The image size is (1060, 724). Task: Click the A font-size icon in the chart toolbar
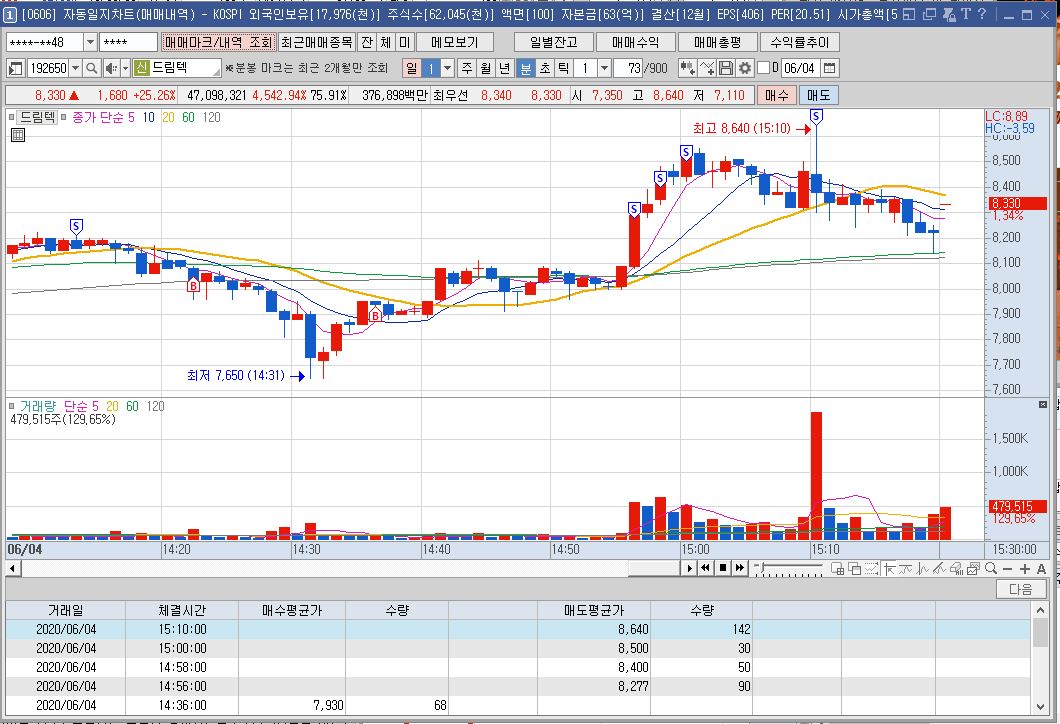pos(1042,569)
